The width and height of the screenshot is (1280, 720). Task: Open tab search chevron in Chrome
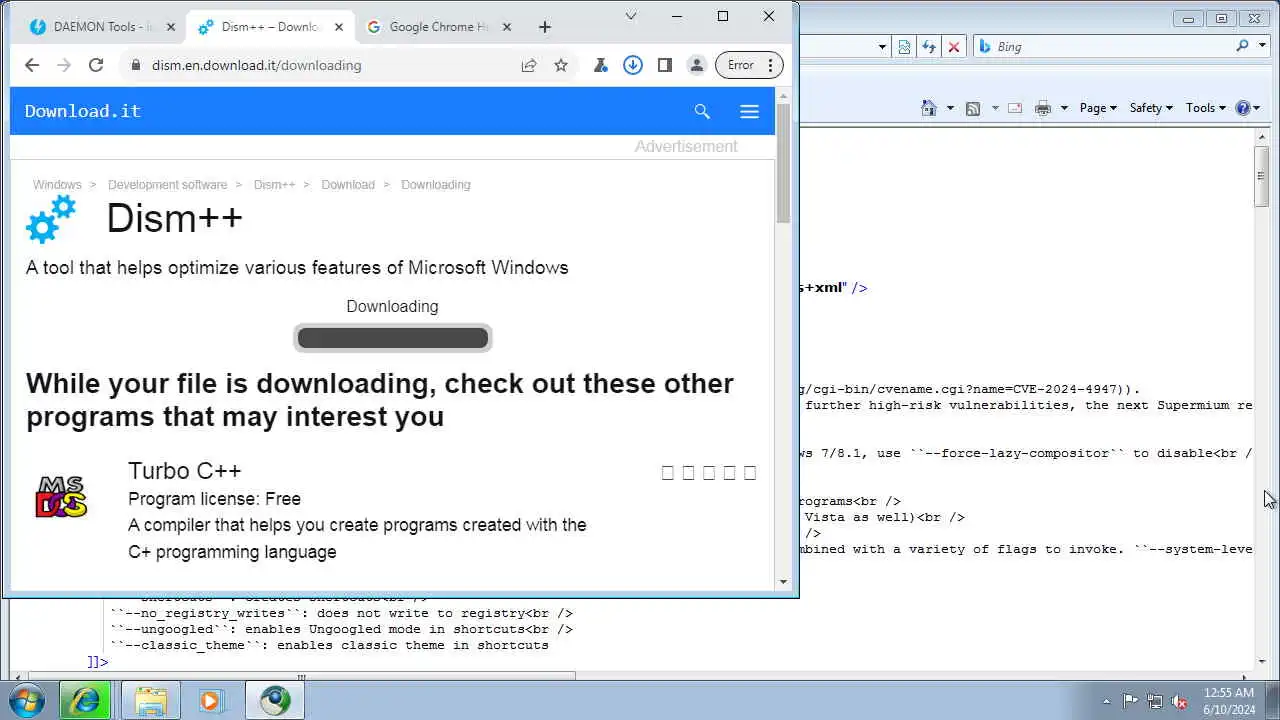631,16
